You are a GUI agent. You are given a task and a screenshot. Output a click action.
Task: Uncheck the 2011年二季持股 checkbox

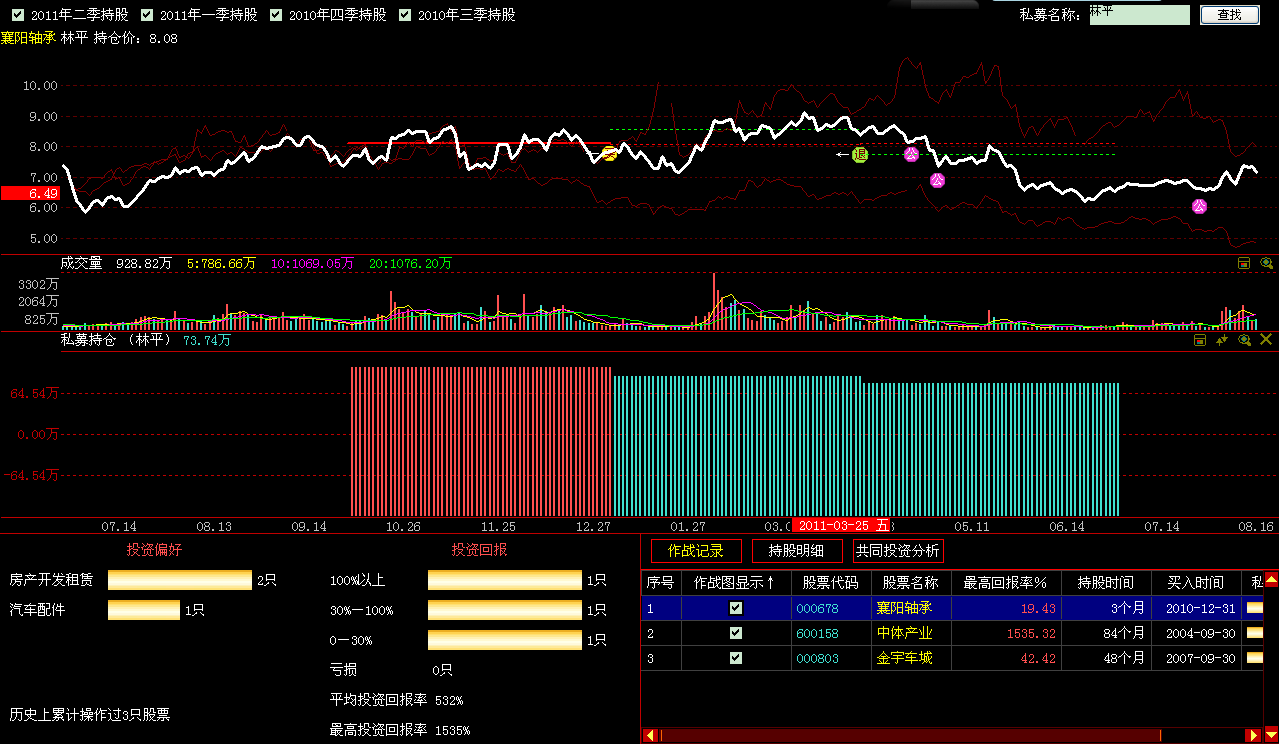pos(17,15)
